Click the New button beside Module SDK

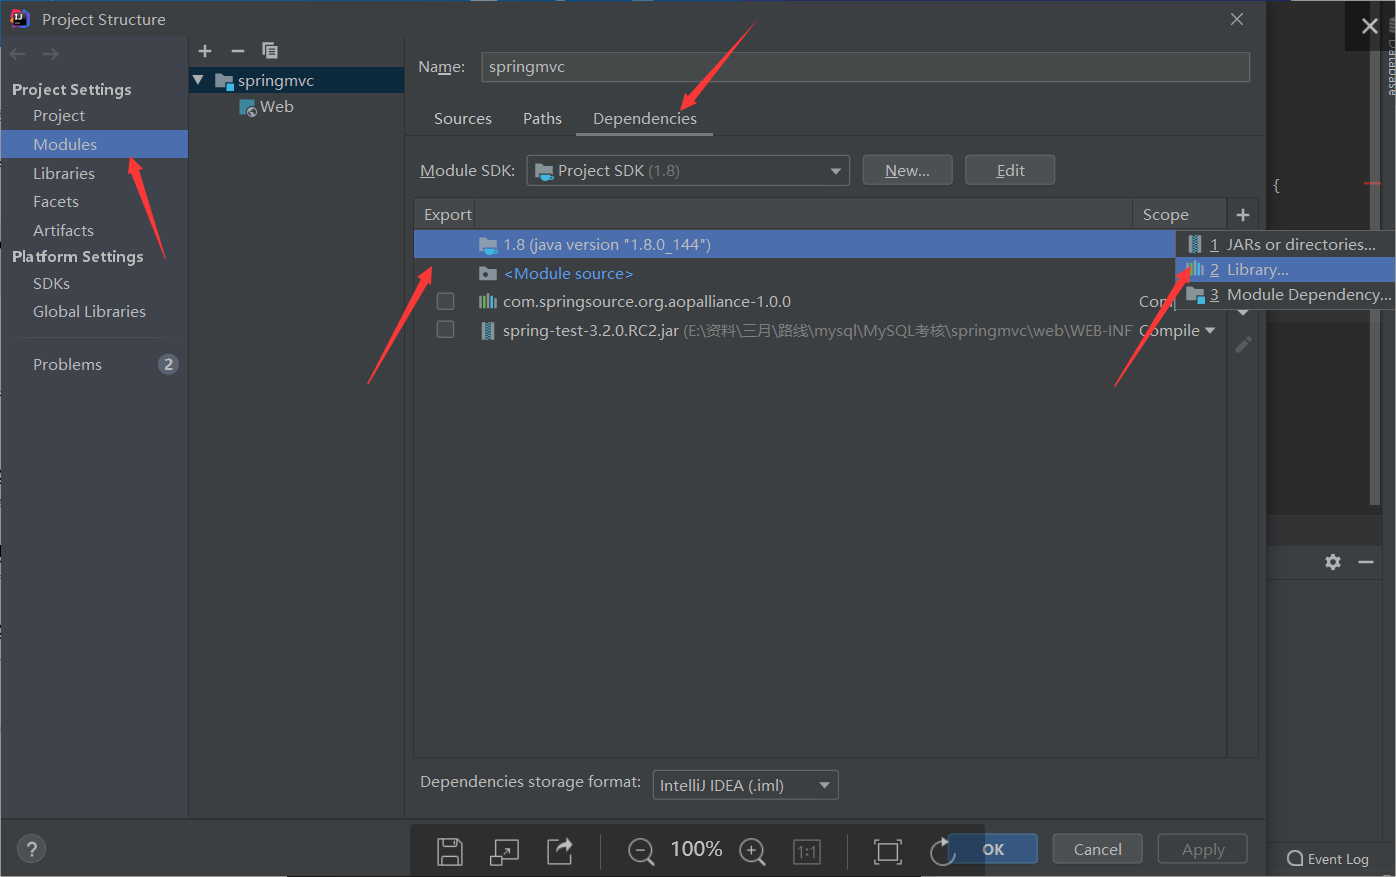[x=907, y=170]
